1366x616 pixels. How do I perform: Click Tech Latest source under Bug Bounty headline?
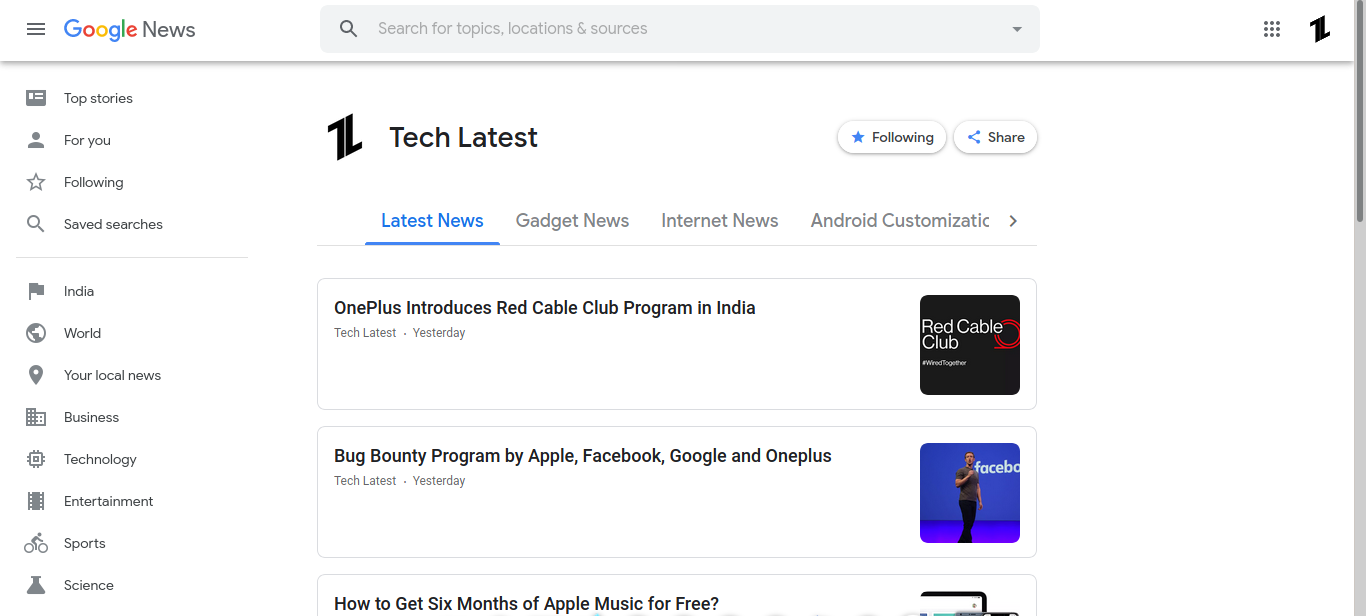click(365, 481)
